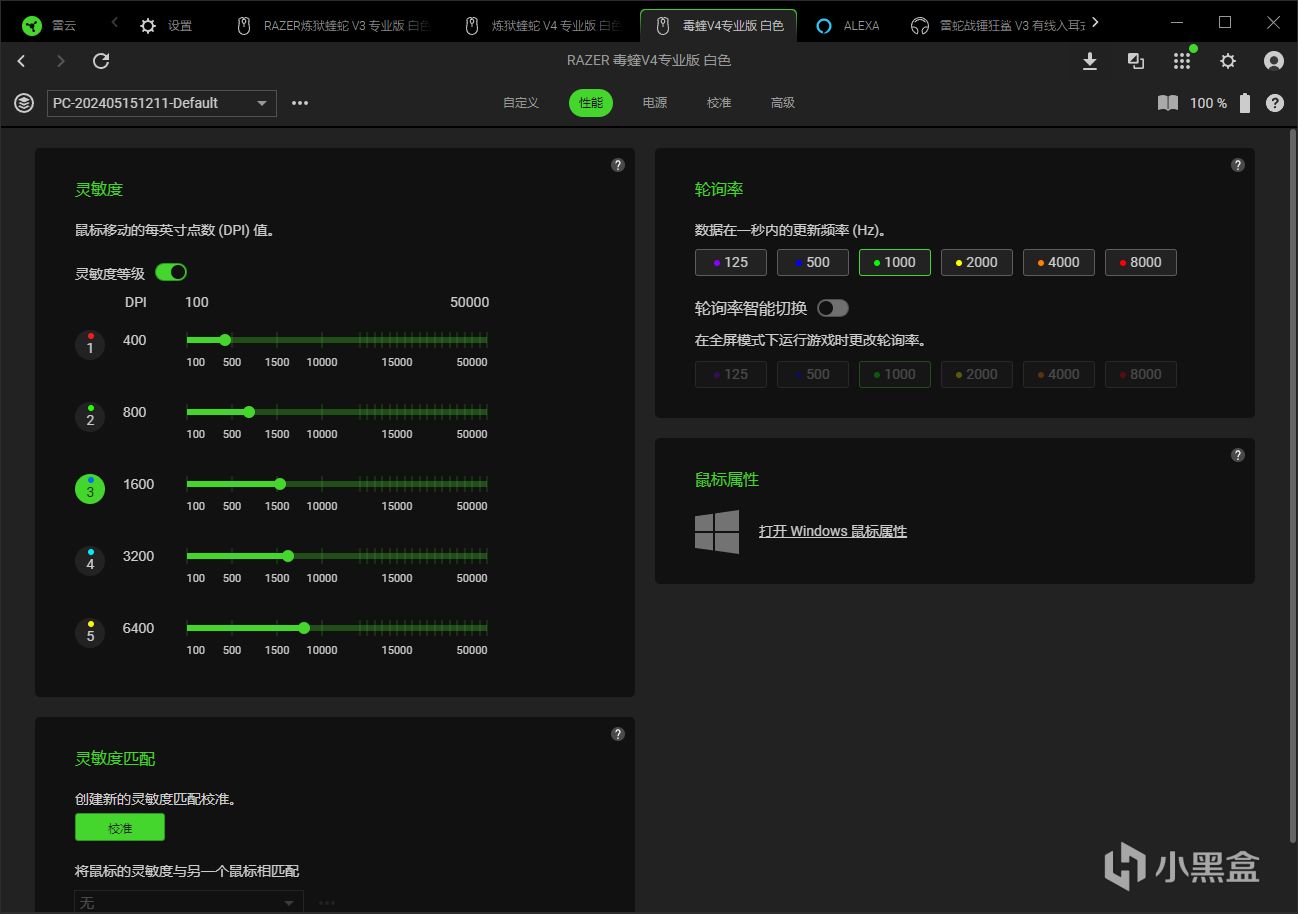The height and width of the screenshot is (914, 1298).
Task: Click the Windows logo in 鼠标属性
Action: click(x=717, y=531)
